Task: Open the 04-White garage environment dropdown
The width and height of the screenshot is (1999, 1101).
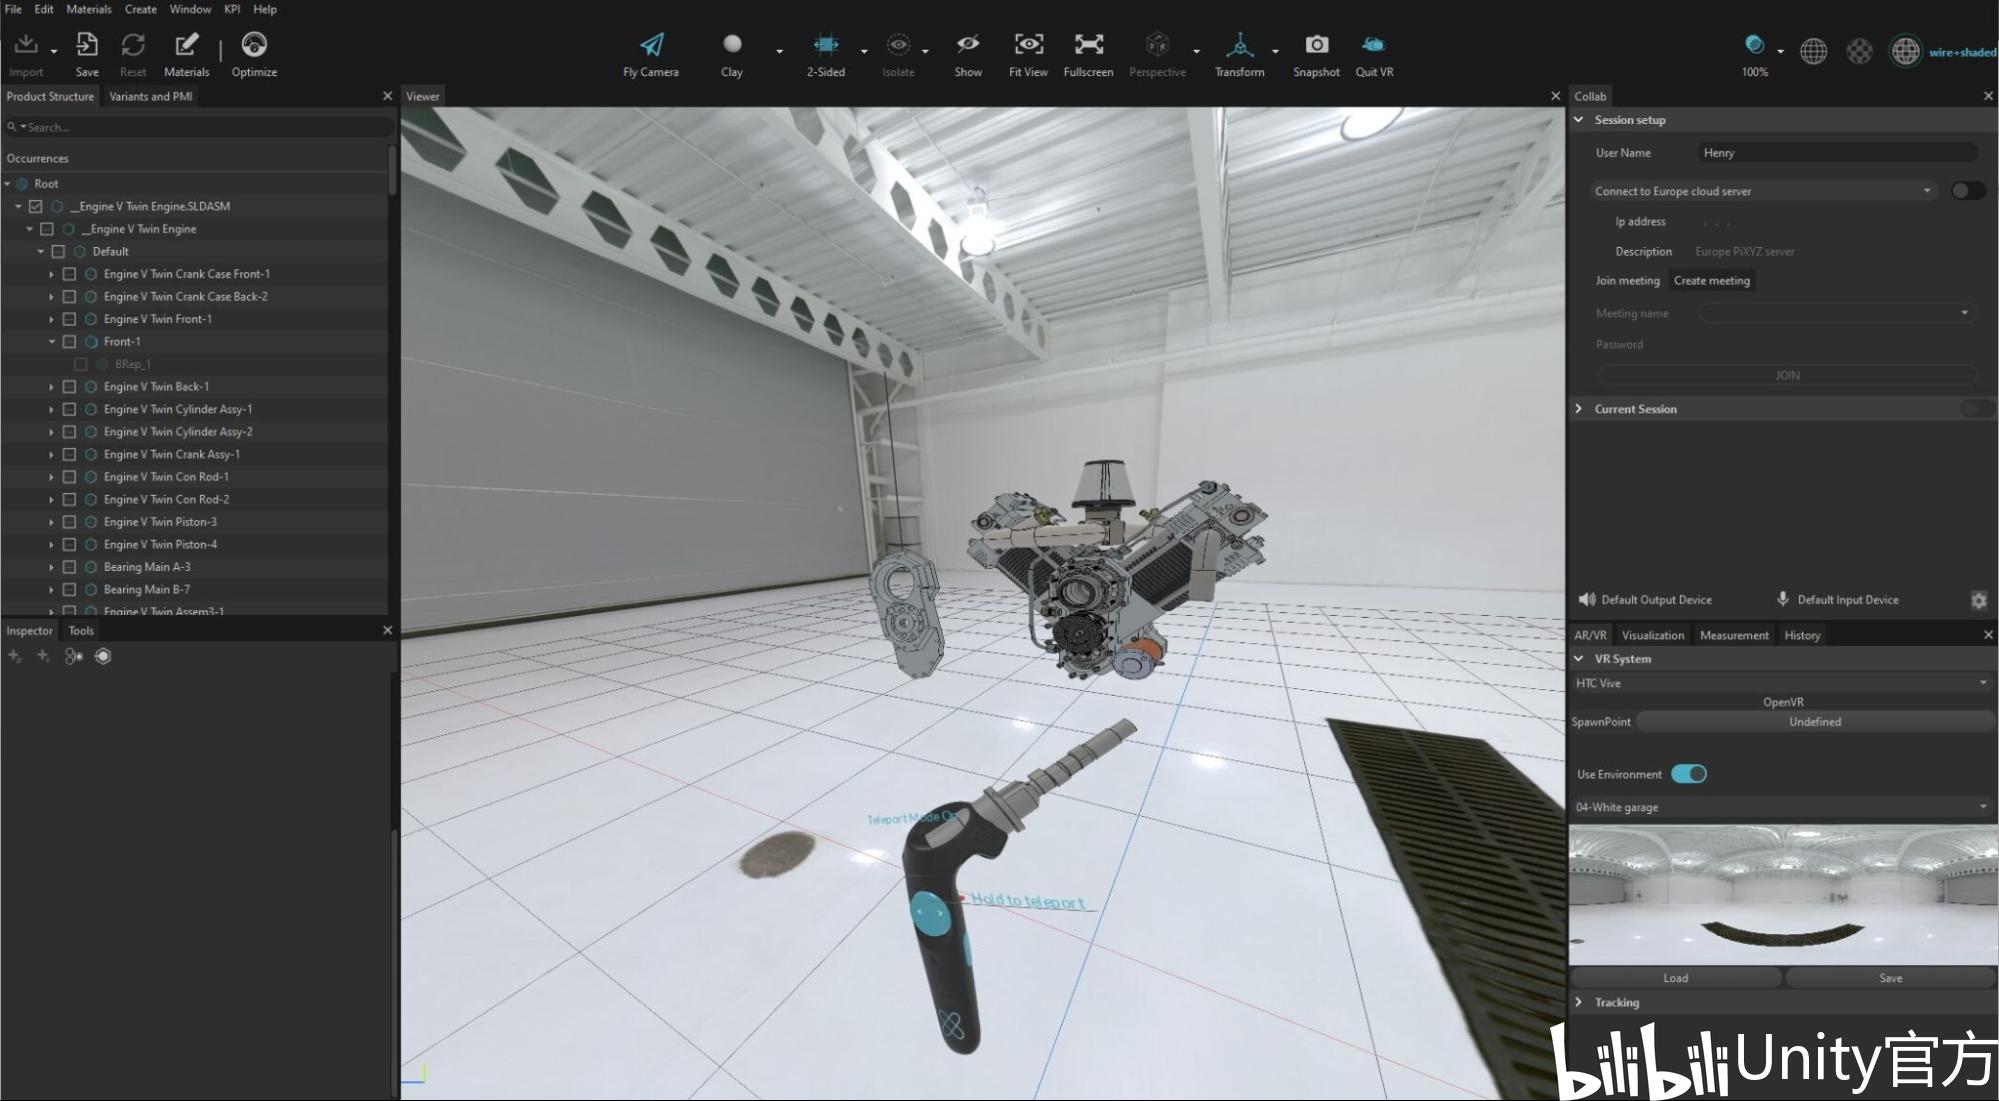Action: 1782,807
